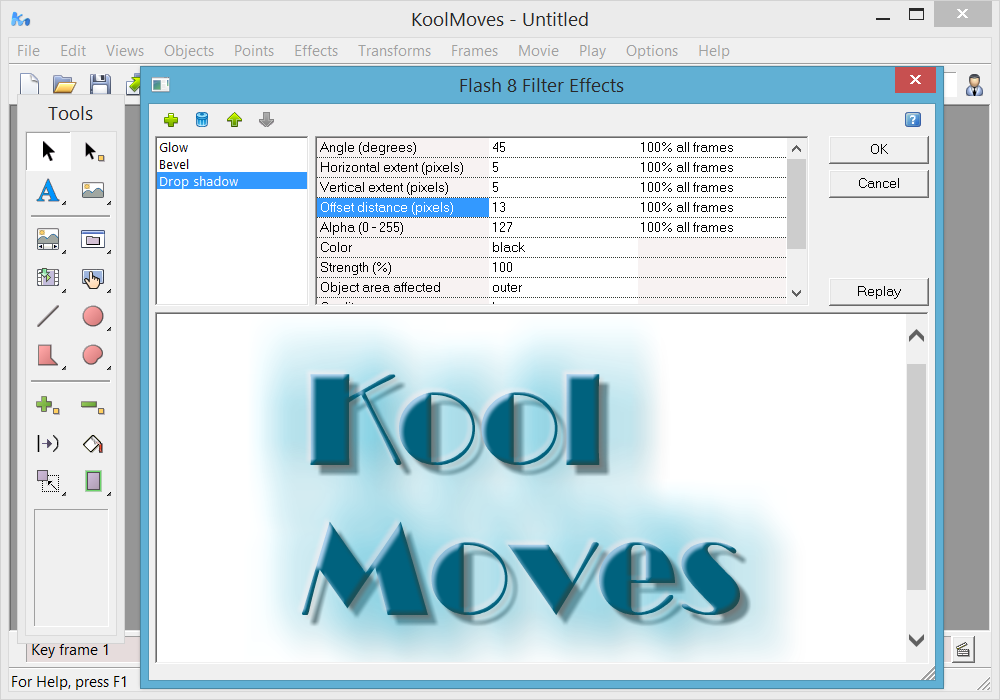Screen dimensions: 1000x700
Task: Select the window frame component tool
Action: tap(94, 240)
